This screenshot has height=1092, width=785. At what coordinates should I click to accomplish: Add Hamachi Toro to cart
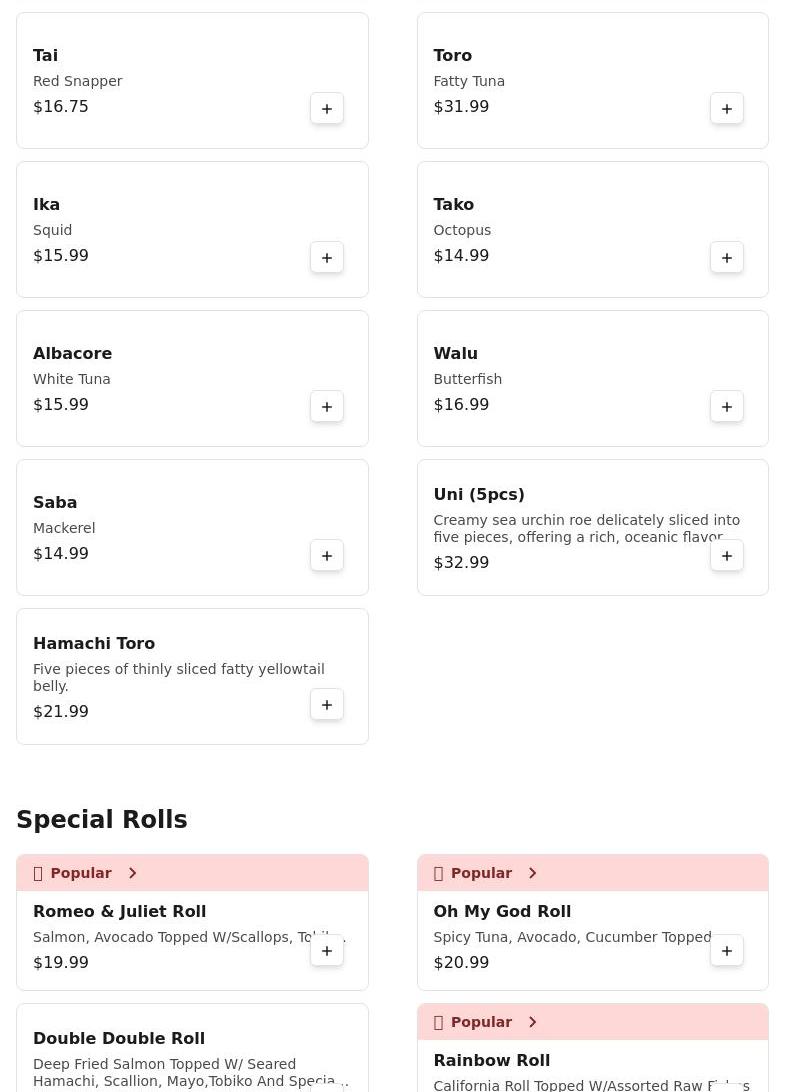click(x=327, y=705)
